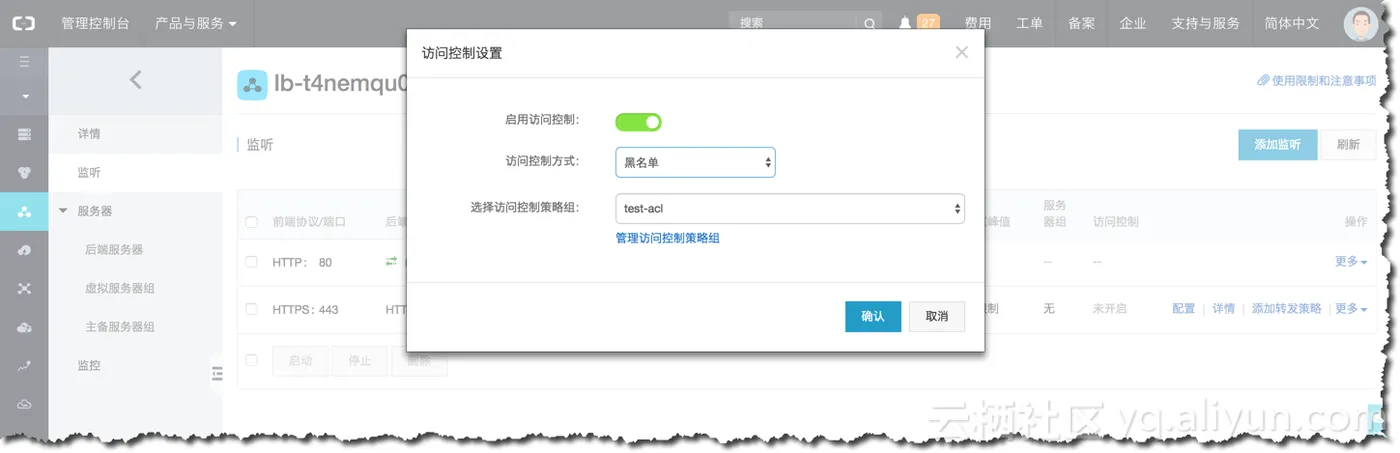Open the server stack icon in left rail
This screenshot has width=1400, height=453.
point(25,134)
